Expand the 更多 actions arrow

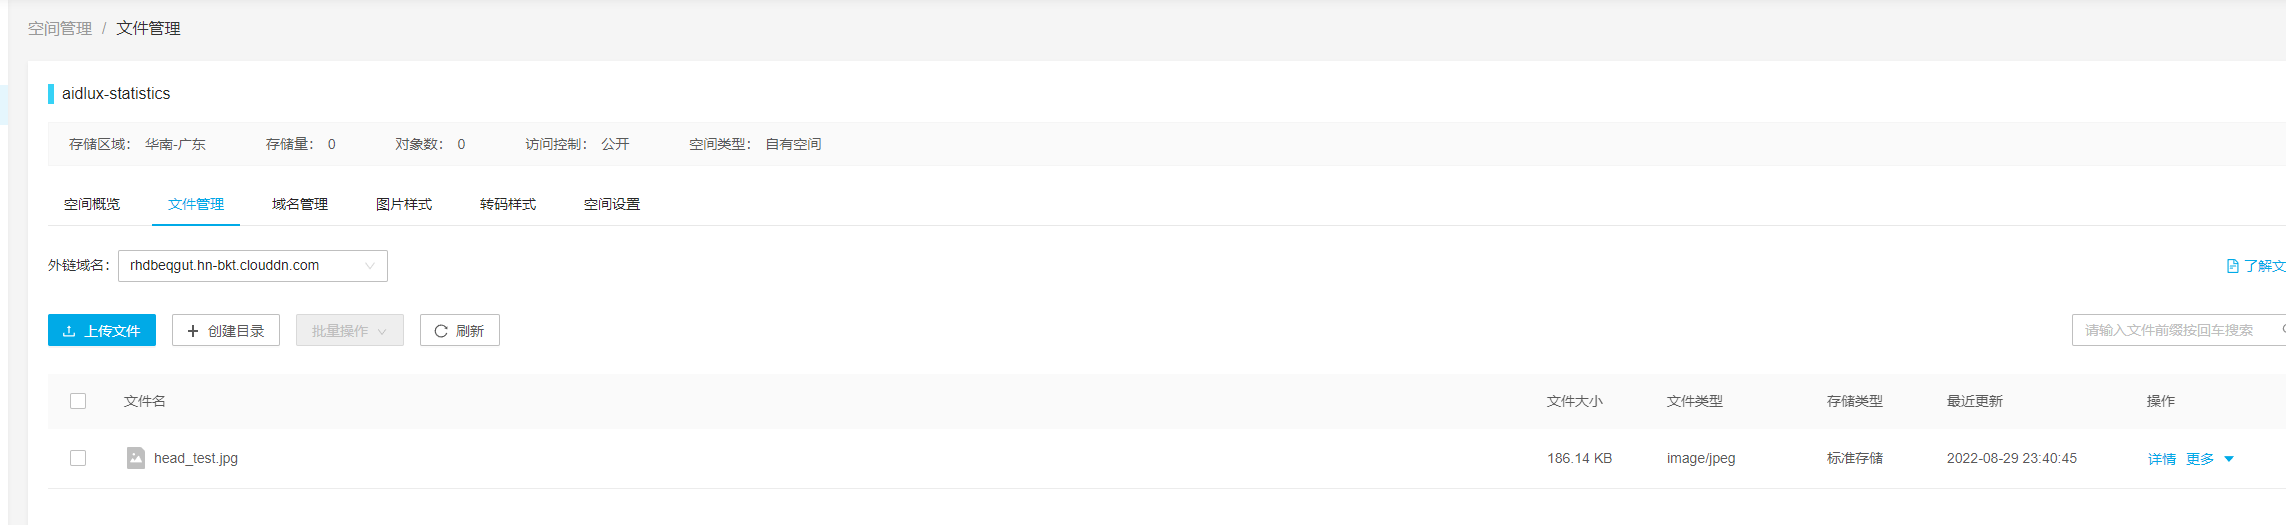pyautogui.click(x=2229, y=459)
